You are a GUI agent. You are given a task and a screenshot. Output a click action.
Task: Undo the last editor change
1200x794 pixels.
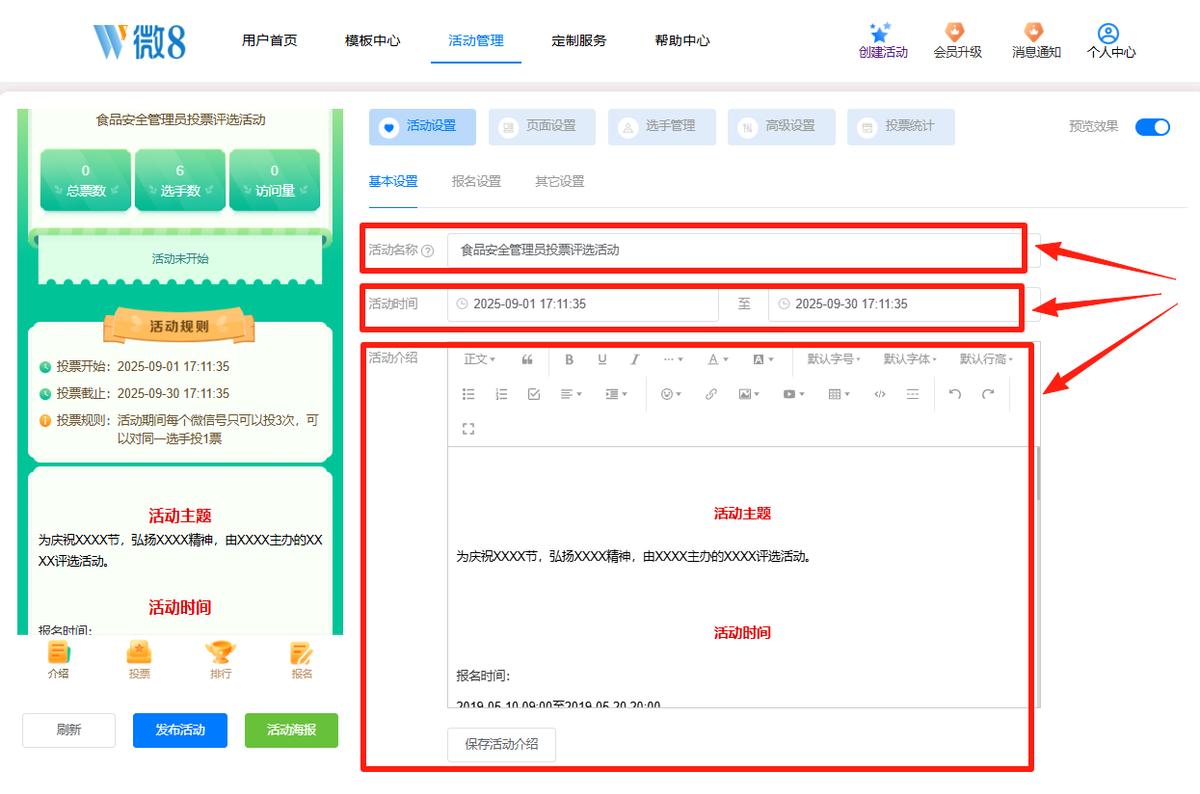(x=955, y=394)
